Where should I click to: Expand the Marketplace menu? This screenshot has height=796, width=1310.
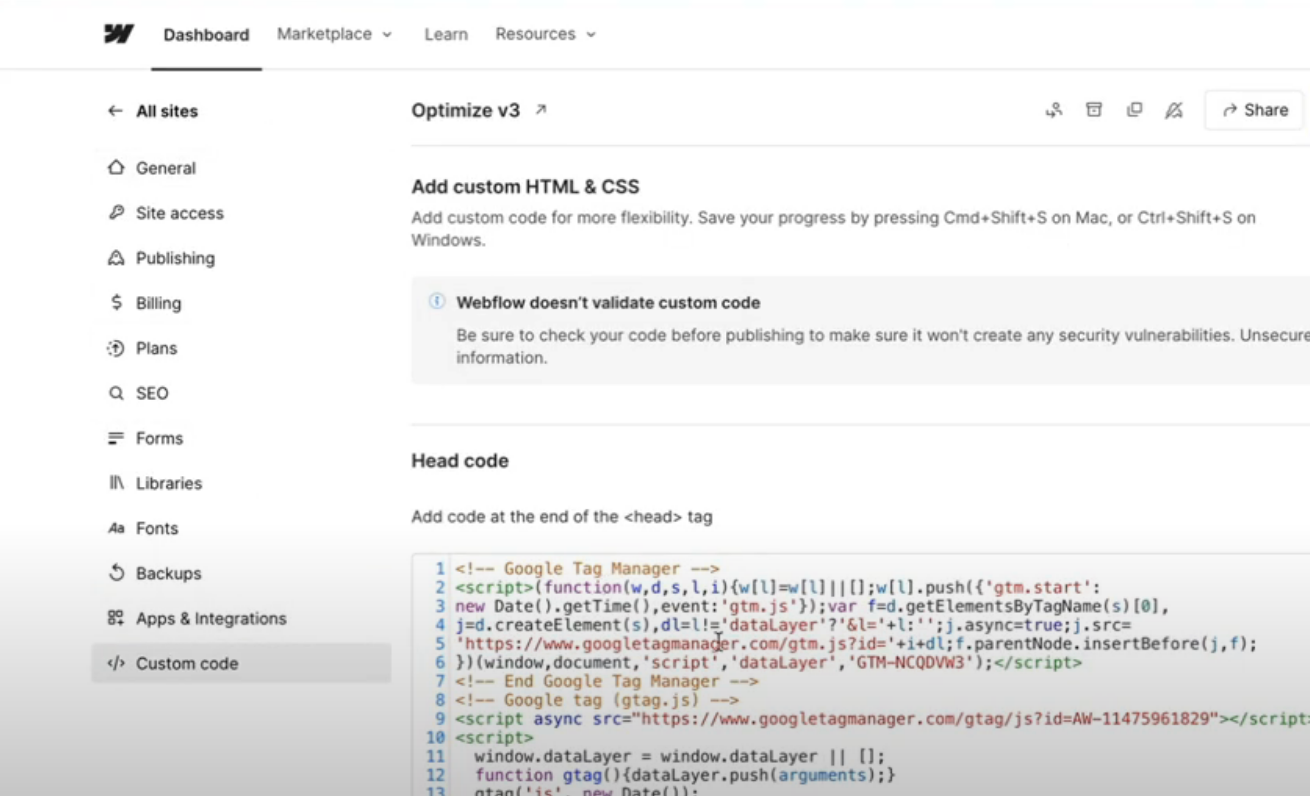pyautogui.click(x=334, y=34)
